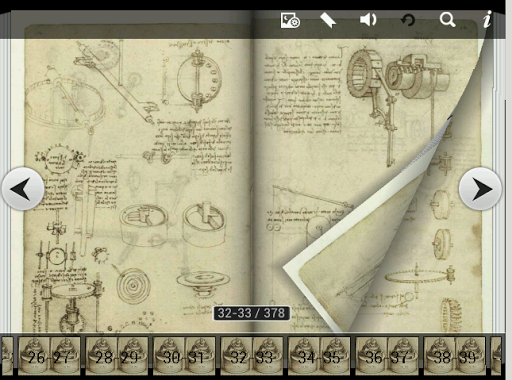Open the 34-35 page thumbnail
512x380 pixels.
click(x=319, y=356)
